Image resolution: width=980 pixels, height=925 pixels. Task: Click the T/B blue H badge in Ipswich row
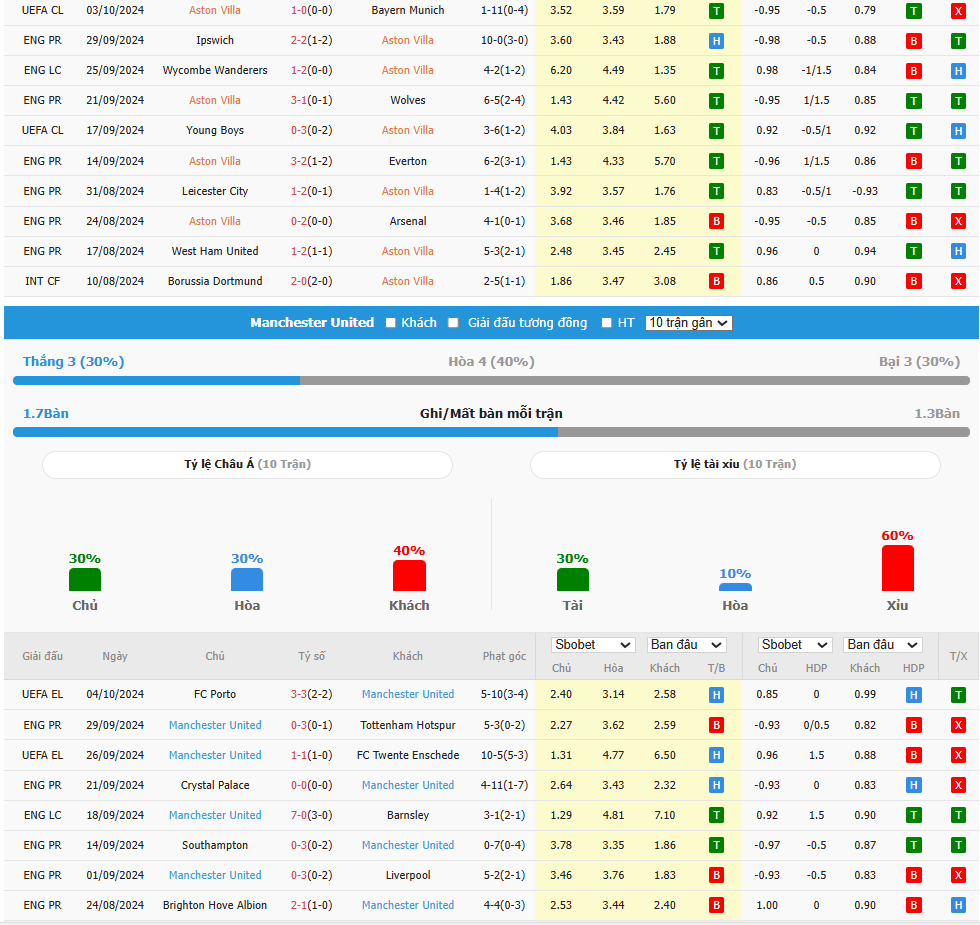pos(716,41)
